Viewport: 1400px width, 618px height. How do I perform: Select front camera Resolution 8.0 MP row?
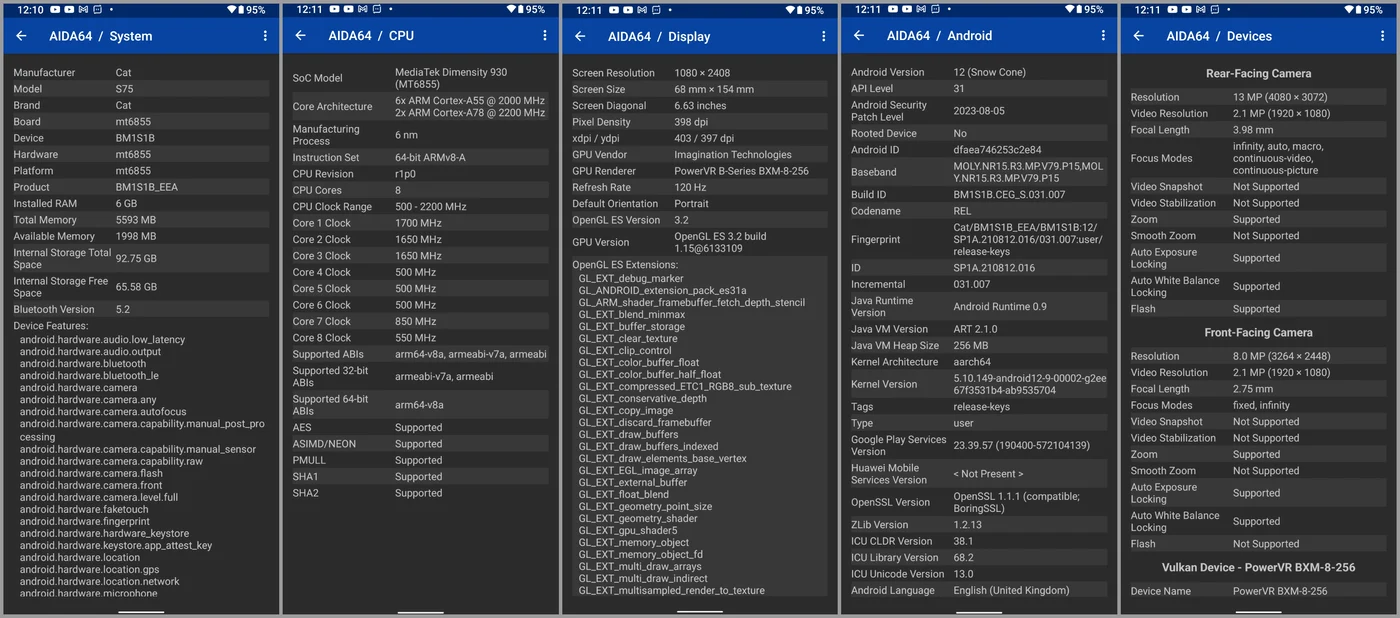tap(1258, 356)
